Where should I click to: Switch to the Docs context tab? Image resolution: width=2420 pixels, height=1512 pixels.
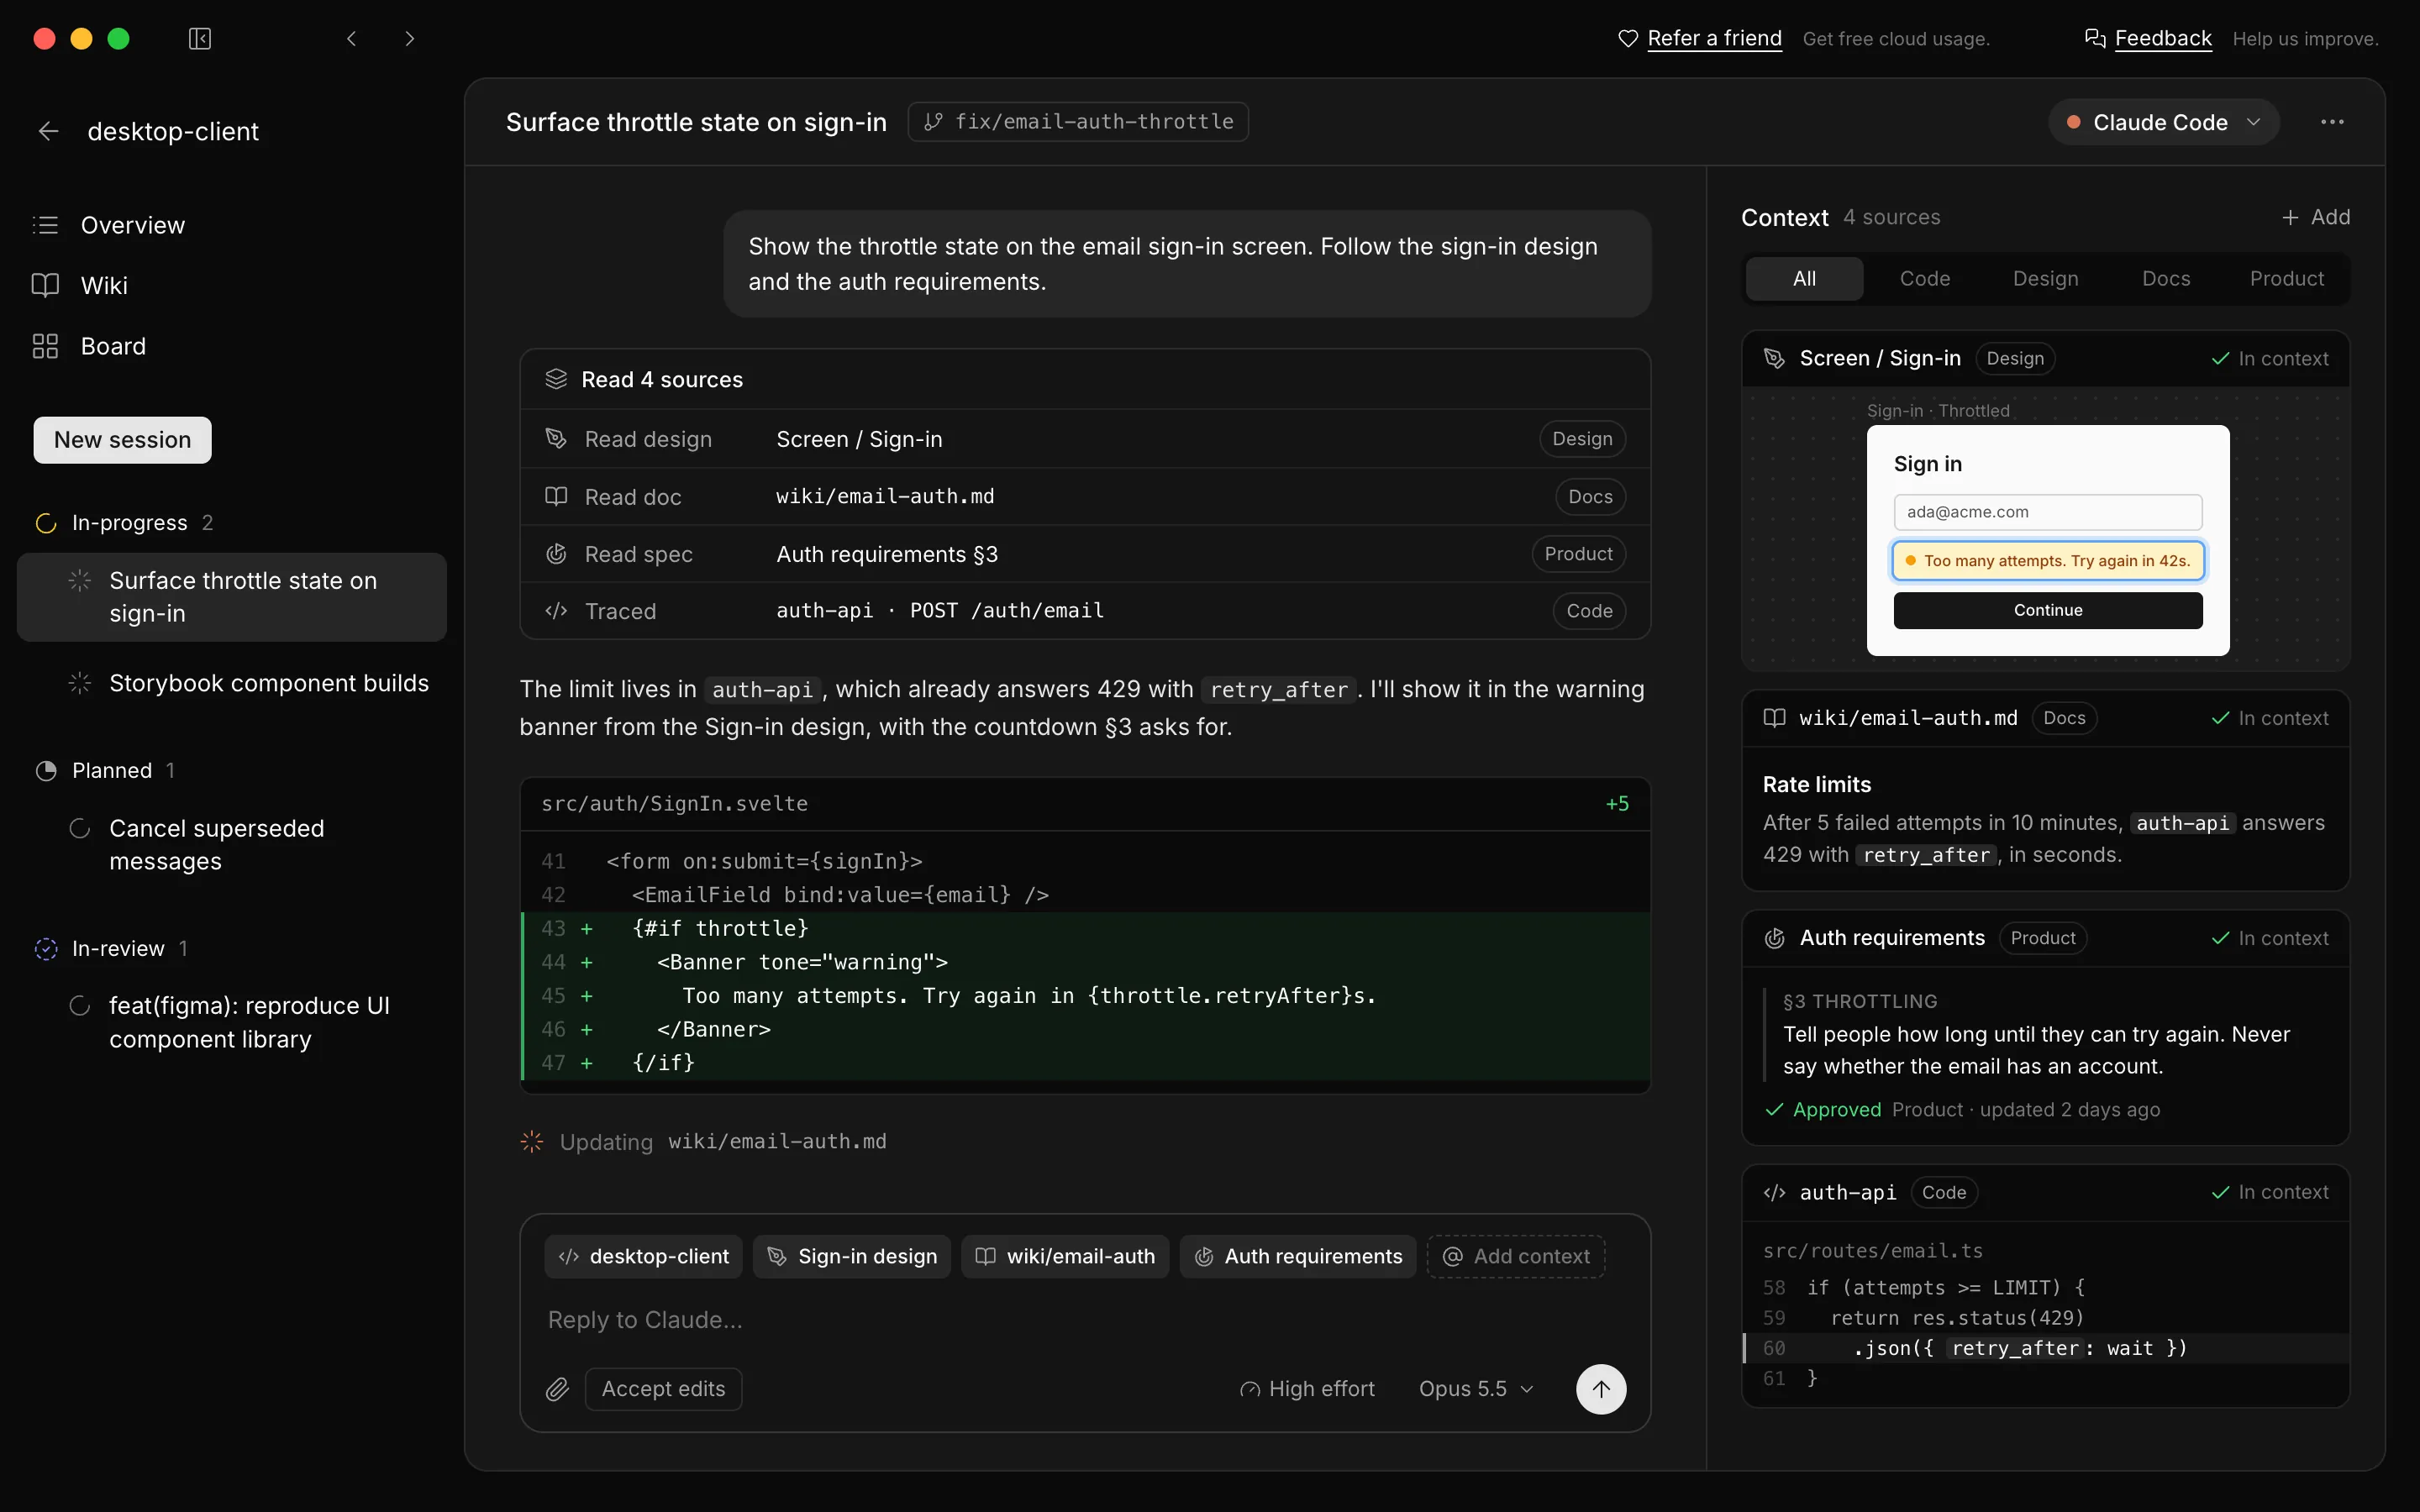[x=2166, y=279]
